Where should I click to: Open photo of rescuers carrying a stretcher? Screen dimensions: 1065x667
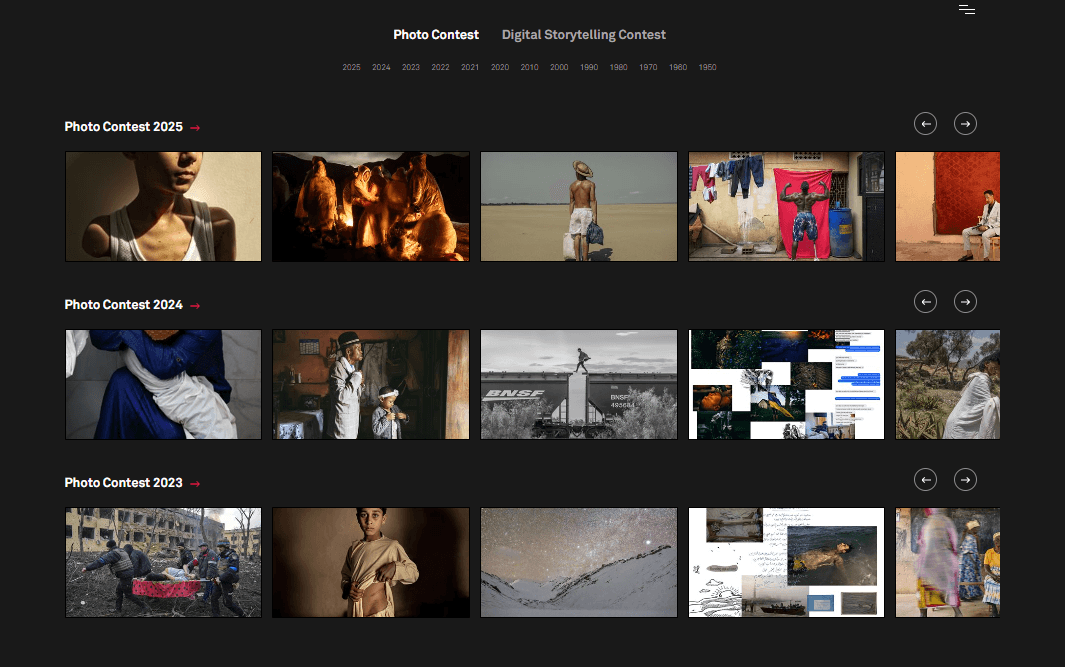click(163, 563)
